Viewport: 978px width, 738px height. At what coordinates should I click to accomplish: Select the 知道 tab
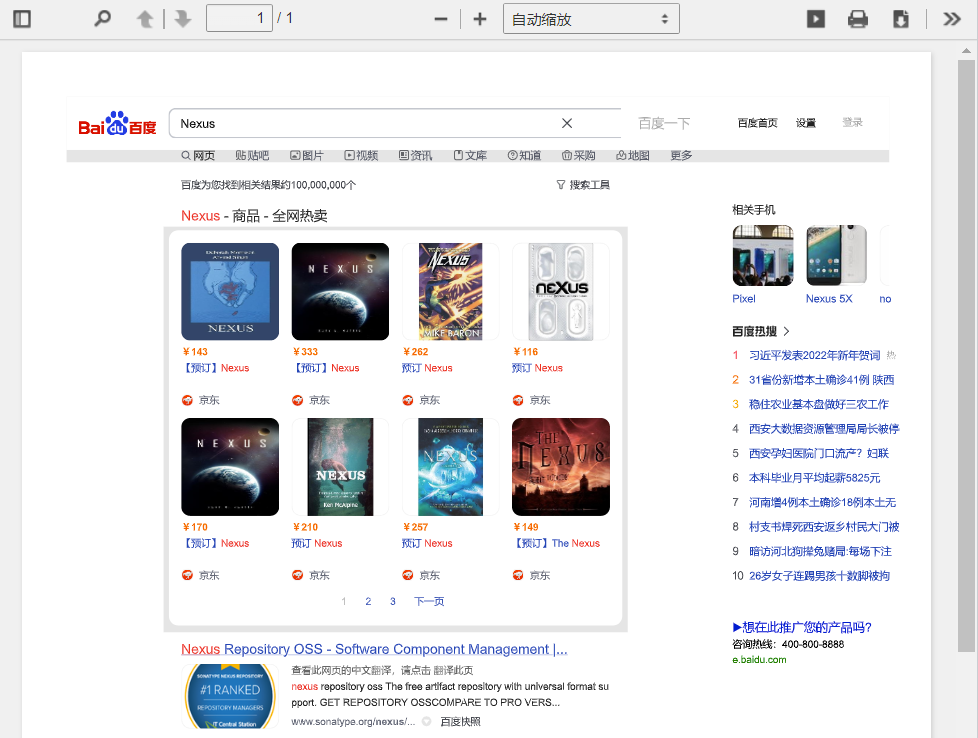pos(525,155)
